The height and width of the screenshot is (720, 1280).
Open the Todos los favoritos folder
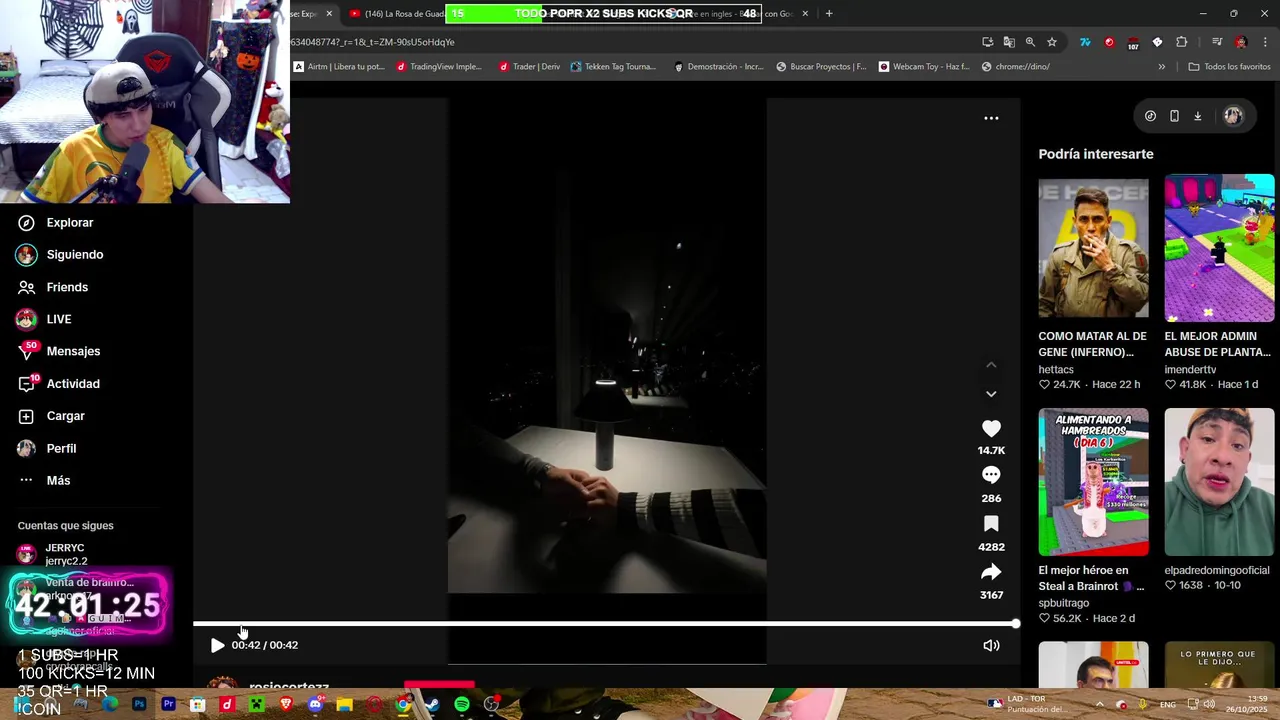(1229, 67)
